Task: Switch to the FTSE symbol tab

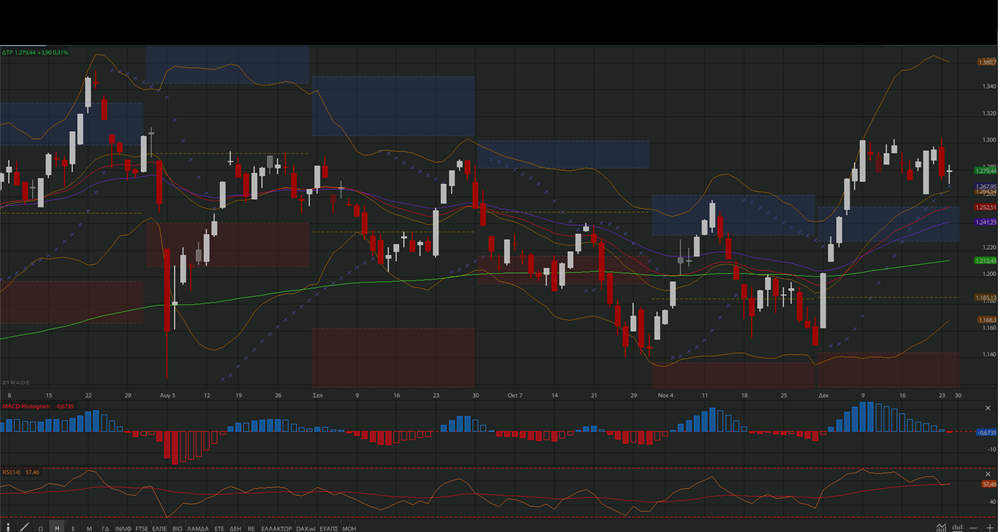Action: tap(142, 528)
